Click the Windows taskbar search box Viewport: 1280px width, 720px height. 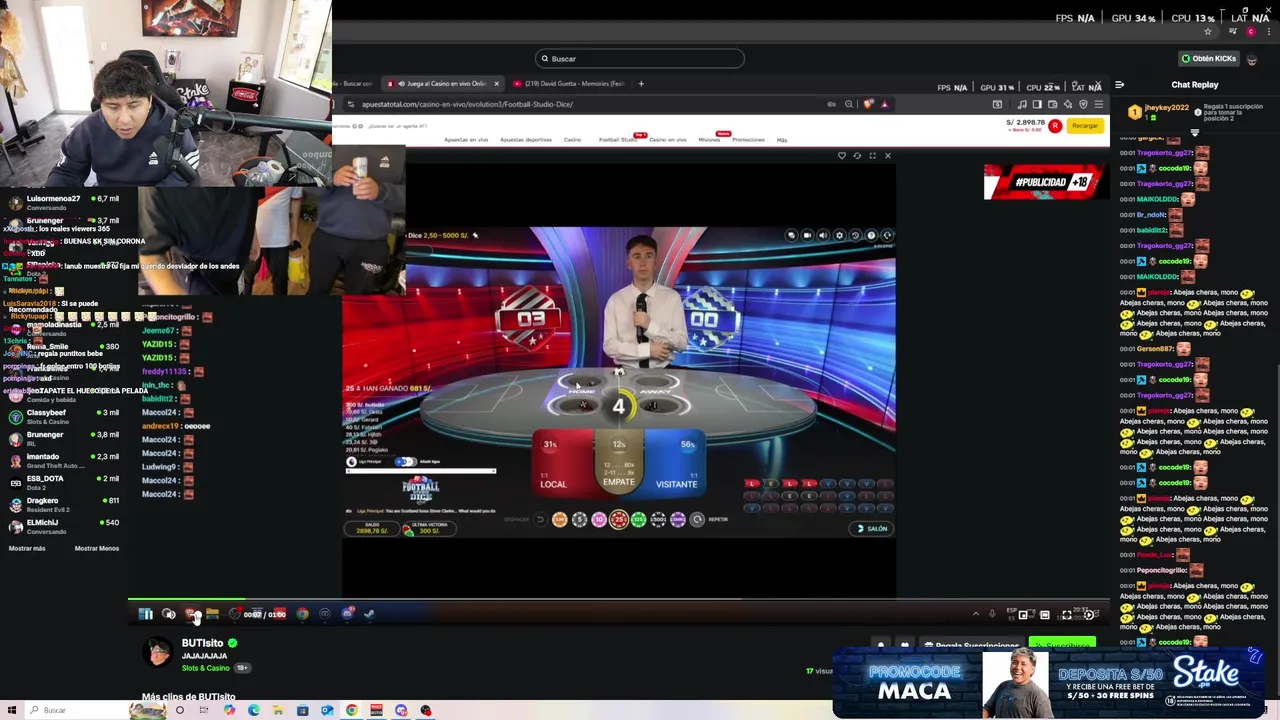75,710
